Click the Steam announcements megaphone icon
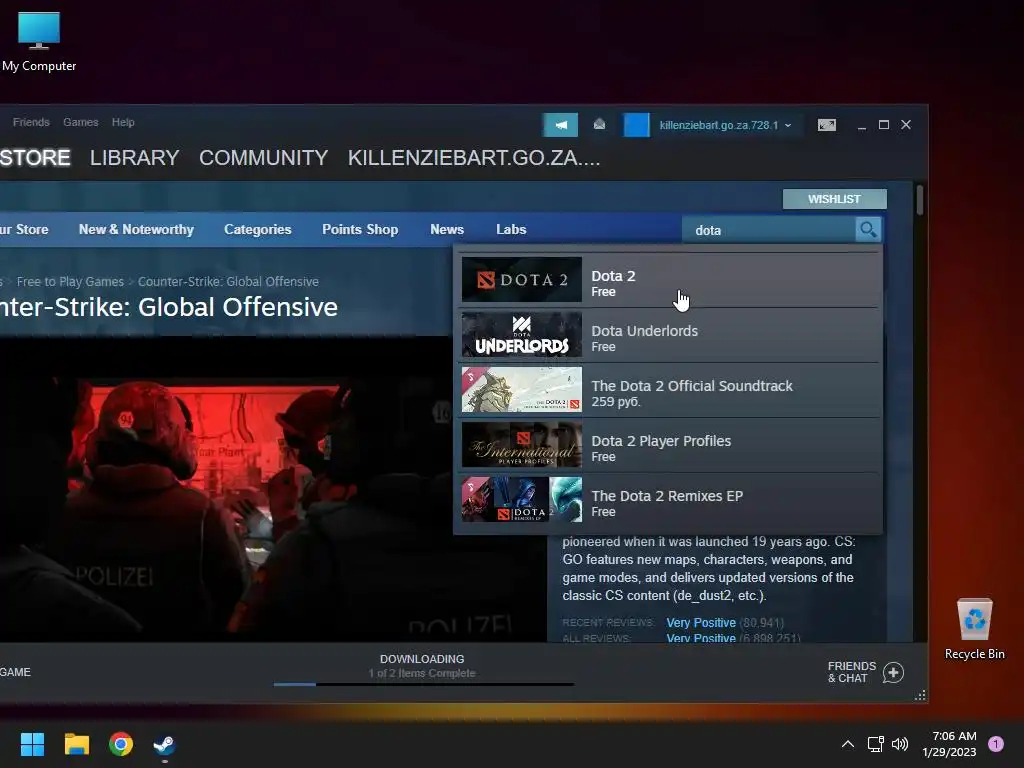This screenshot has height=768, width=1024. (560, 125)
